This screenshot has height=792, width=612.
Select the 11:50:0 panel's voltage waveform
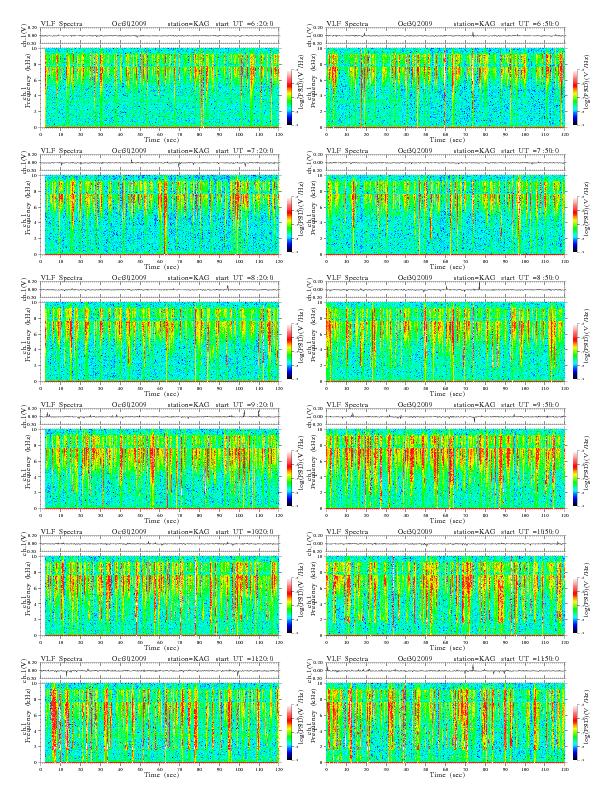pyautogui.click(x=445, y=672)
